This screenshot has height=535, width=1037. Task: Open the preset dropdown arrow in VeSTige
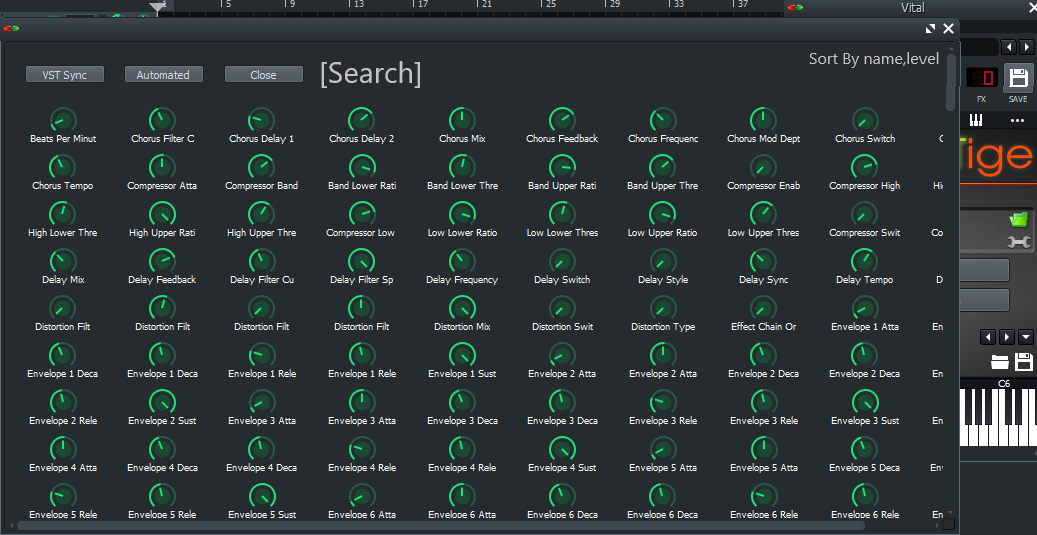tap(1027, 337)
